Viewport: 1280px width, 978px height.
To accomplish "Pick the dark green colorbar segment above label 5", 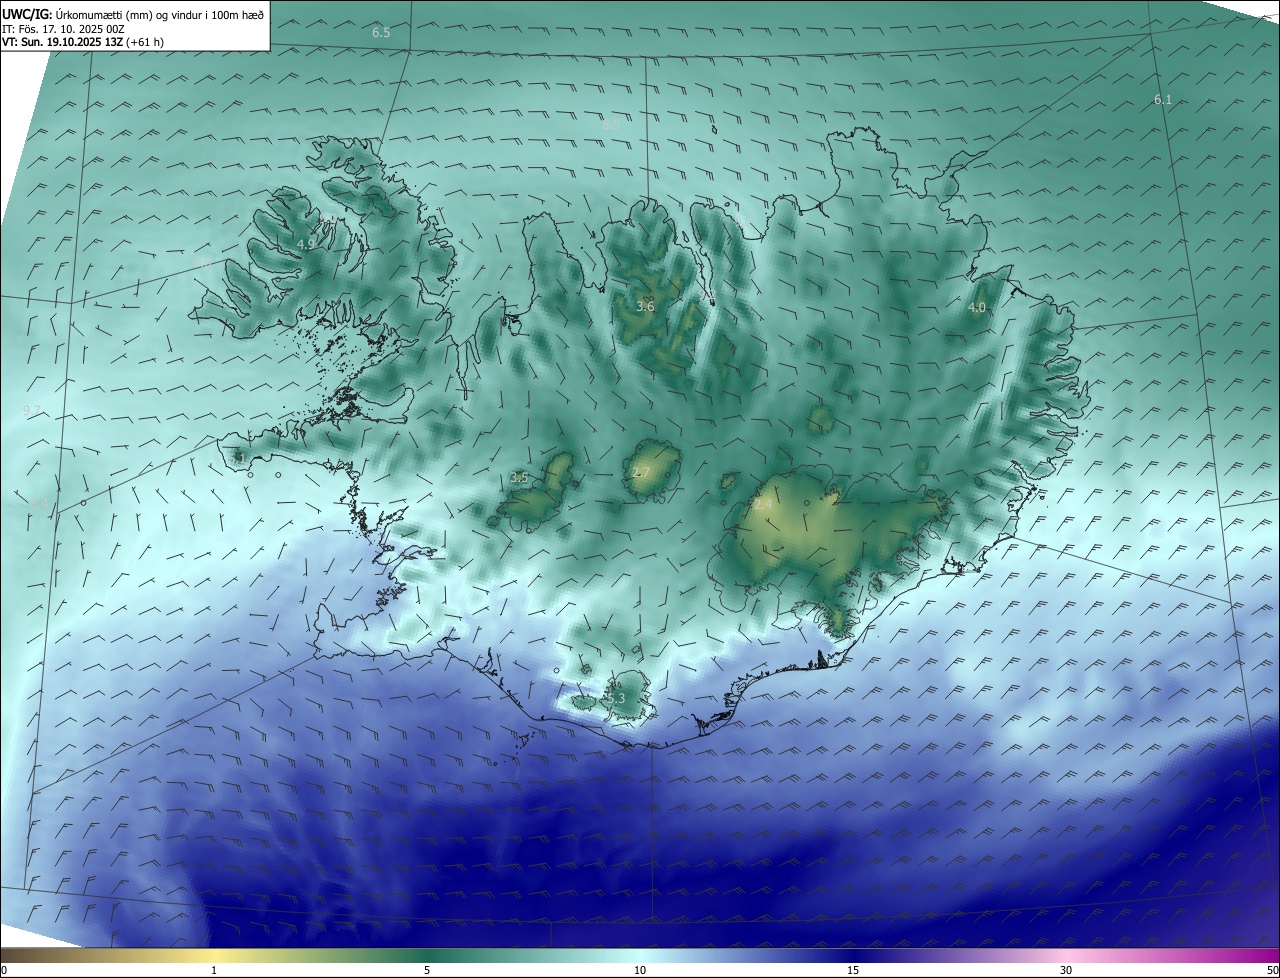I will pyautogui.click(x=427, y=955).
